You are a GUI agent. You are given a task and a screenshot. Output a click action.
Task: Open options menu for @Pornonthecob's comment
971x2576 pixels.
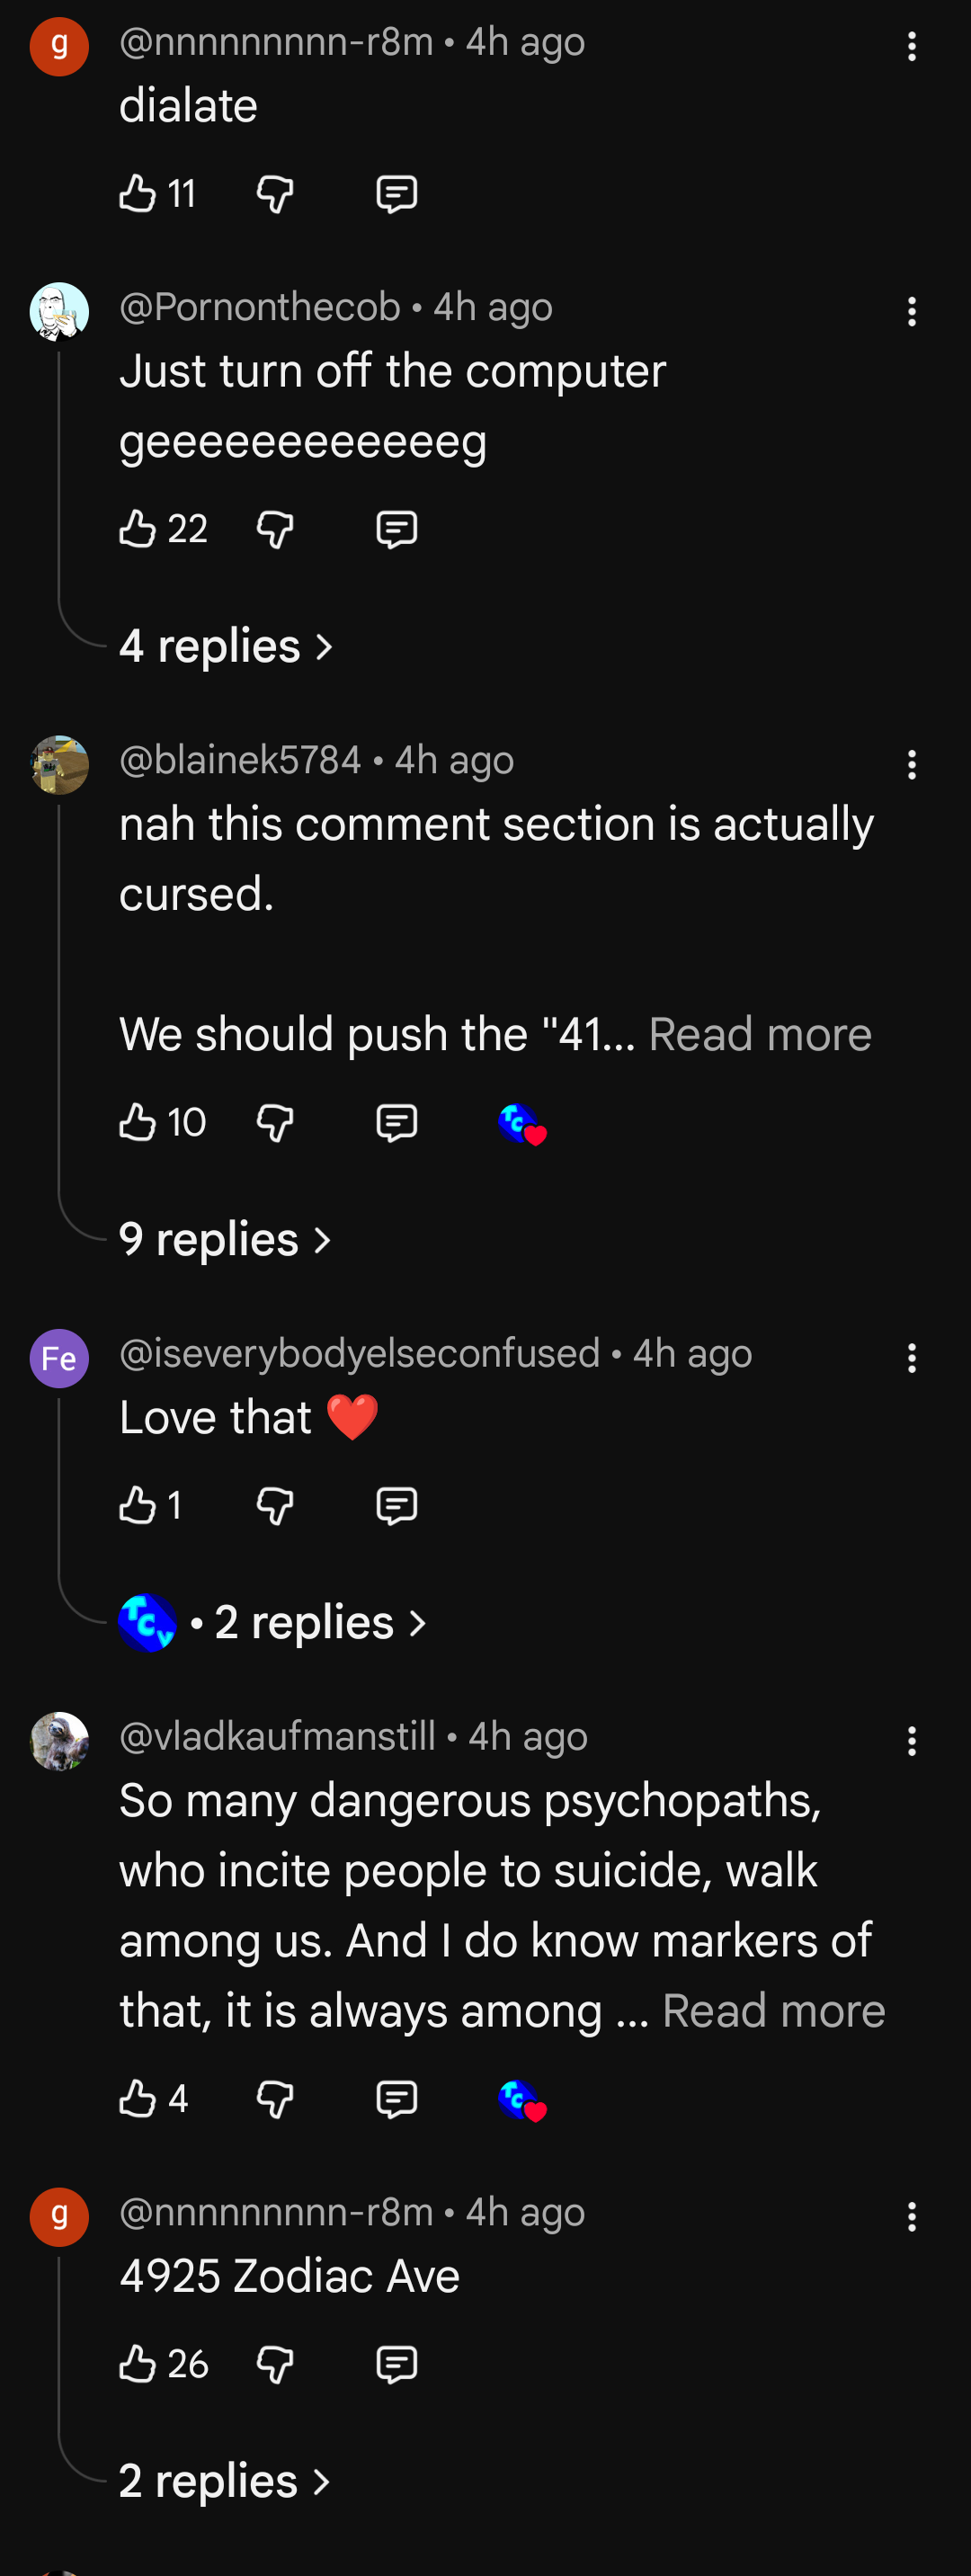(911, 312)
